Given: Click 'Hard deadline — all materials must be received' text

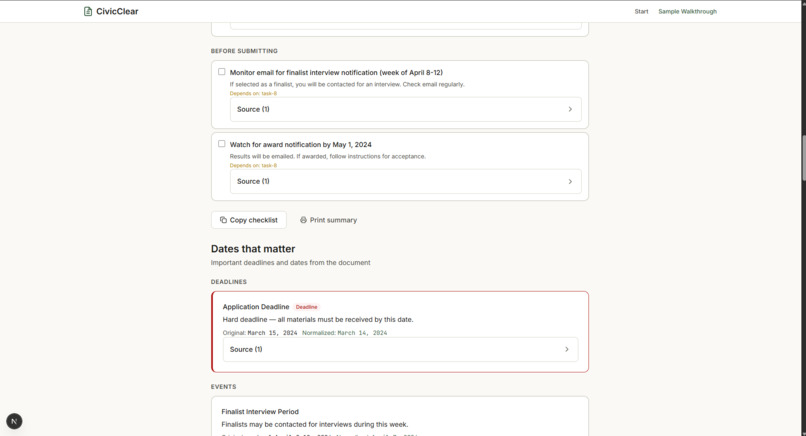Looking at the screenshot, I should 318,319.
